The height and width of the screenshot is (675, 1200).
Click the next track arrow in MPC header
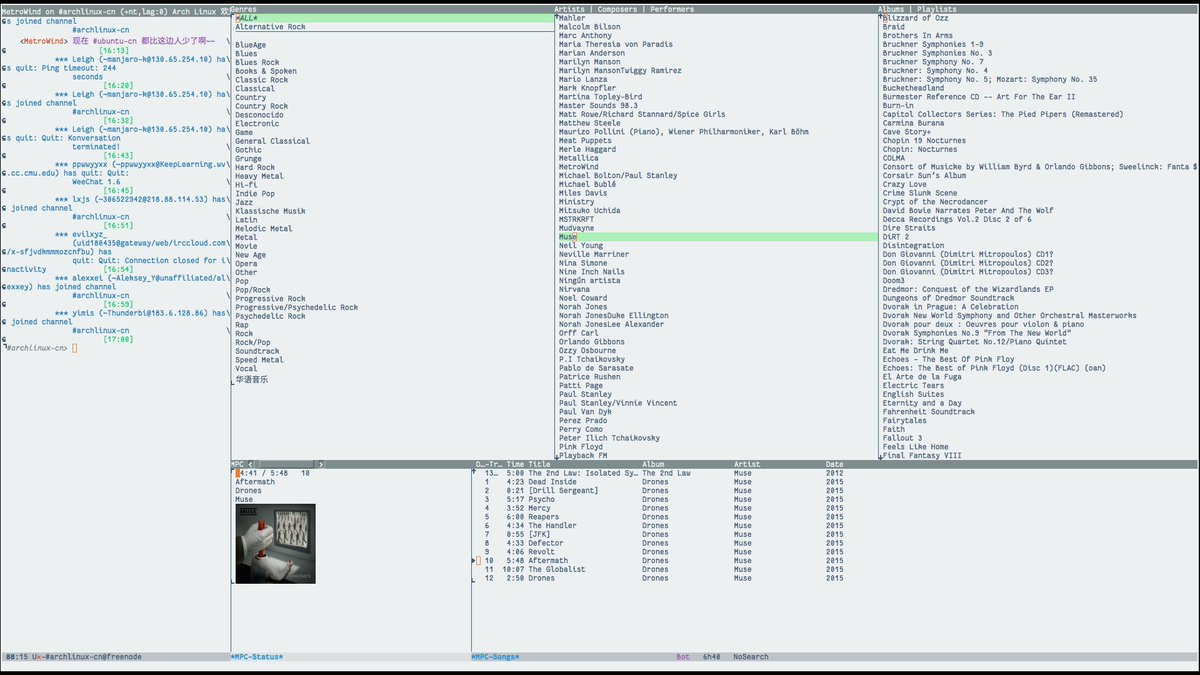point(320,464)
